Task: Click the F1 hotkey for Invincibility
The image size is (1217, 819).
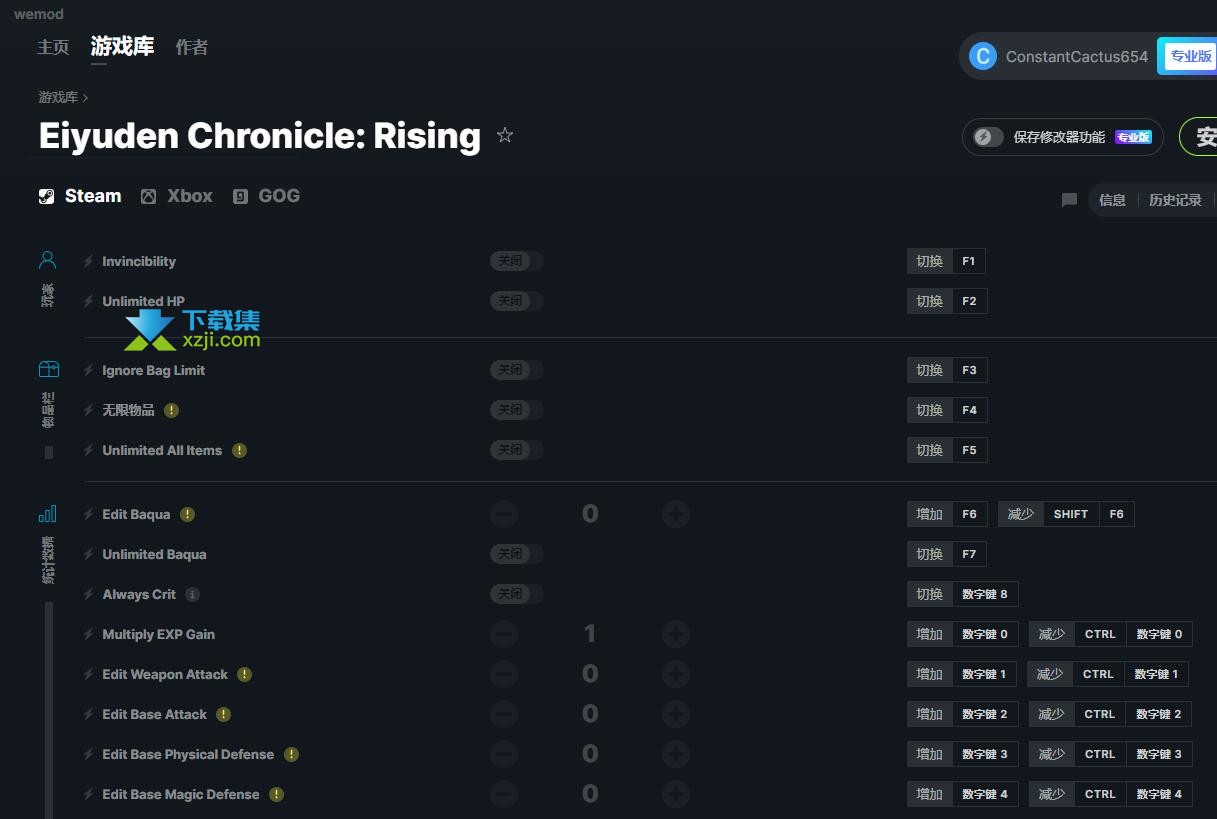Action: 969,261
